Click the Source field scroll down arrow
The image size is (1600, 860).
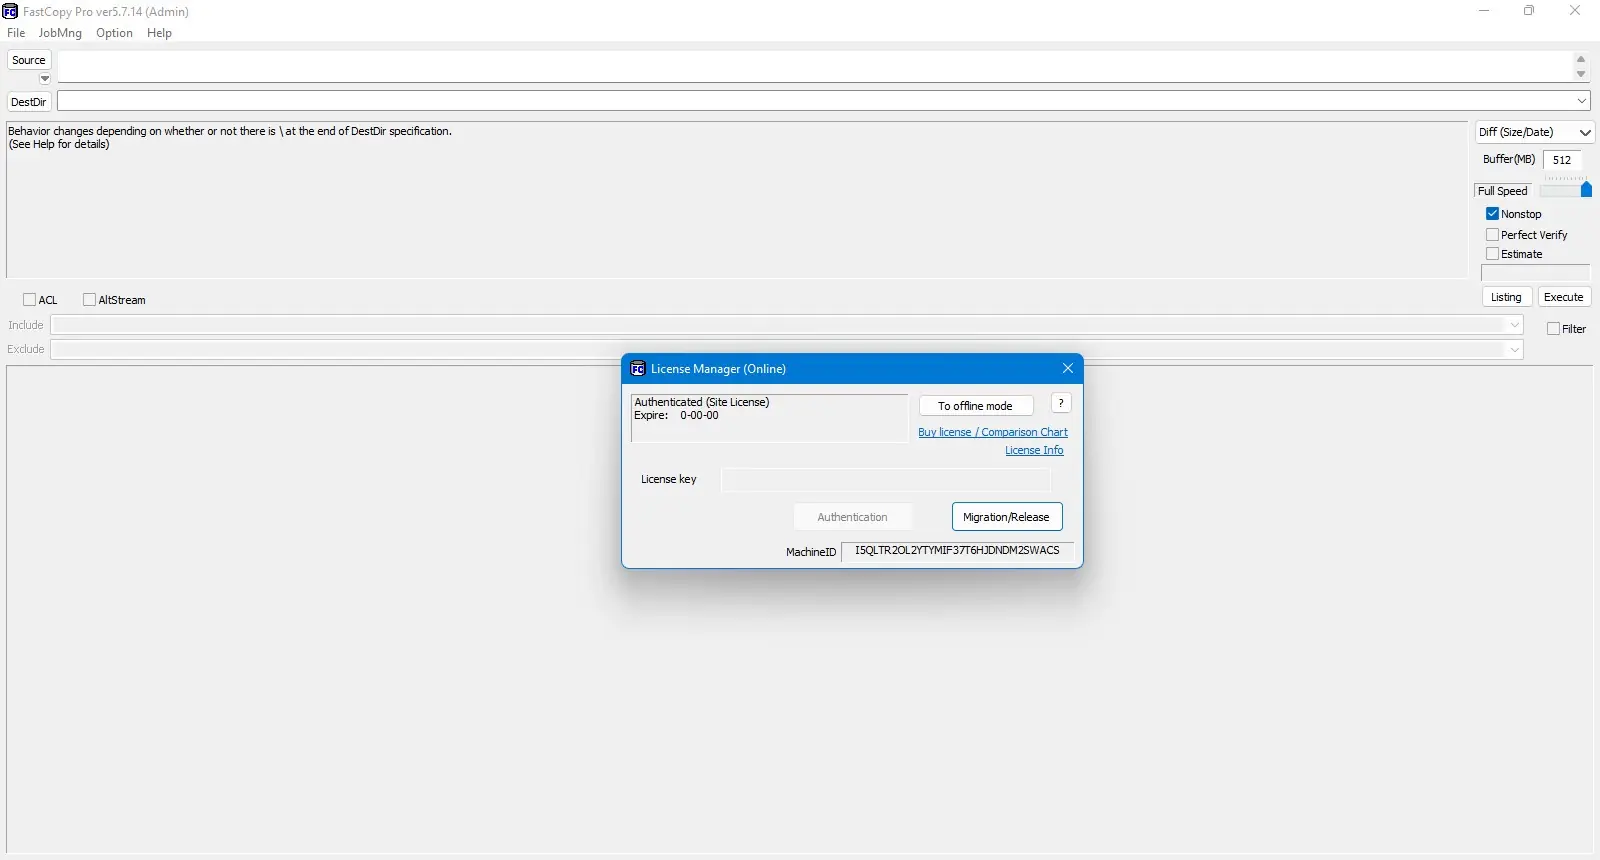point(1581,74)
